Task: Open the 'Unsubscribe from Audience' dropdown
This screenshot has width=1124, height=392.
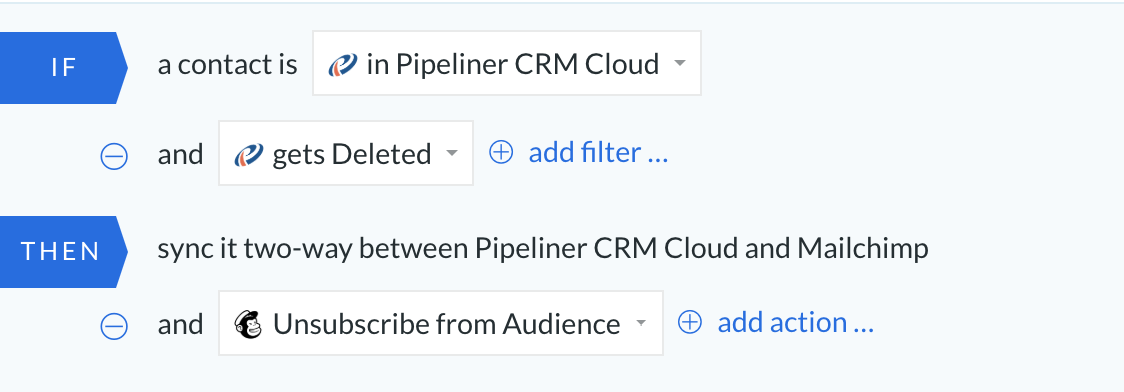Action: [441, 322]
